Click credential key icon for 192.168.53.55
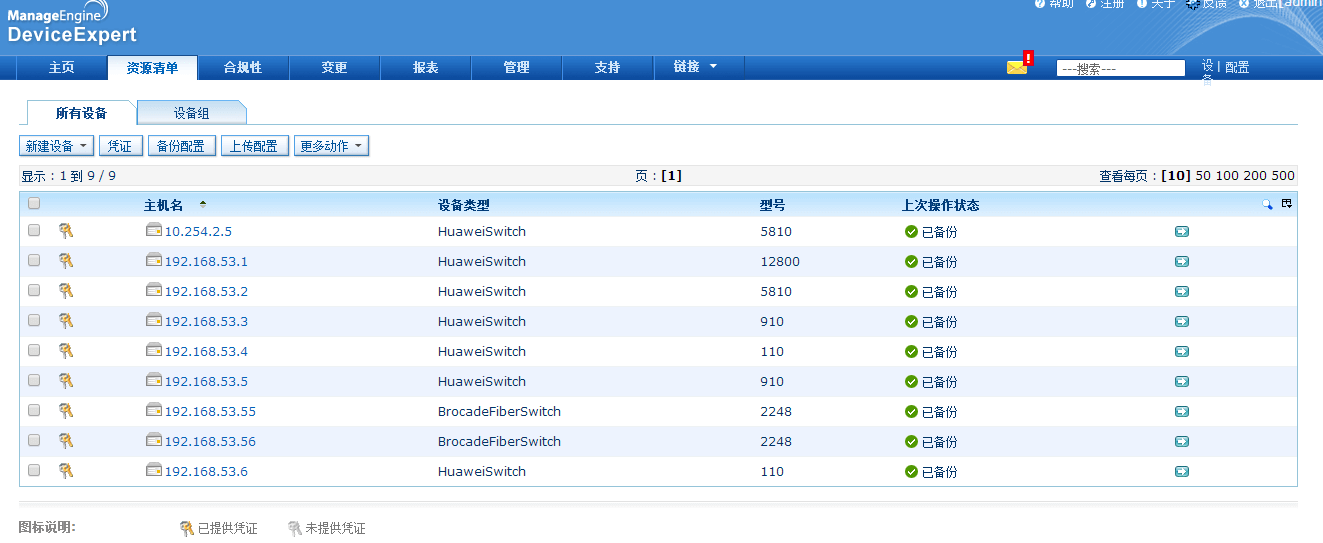The height and width of the screenshot is (543, 1323). pos(66,411)
